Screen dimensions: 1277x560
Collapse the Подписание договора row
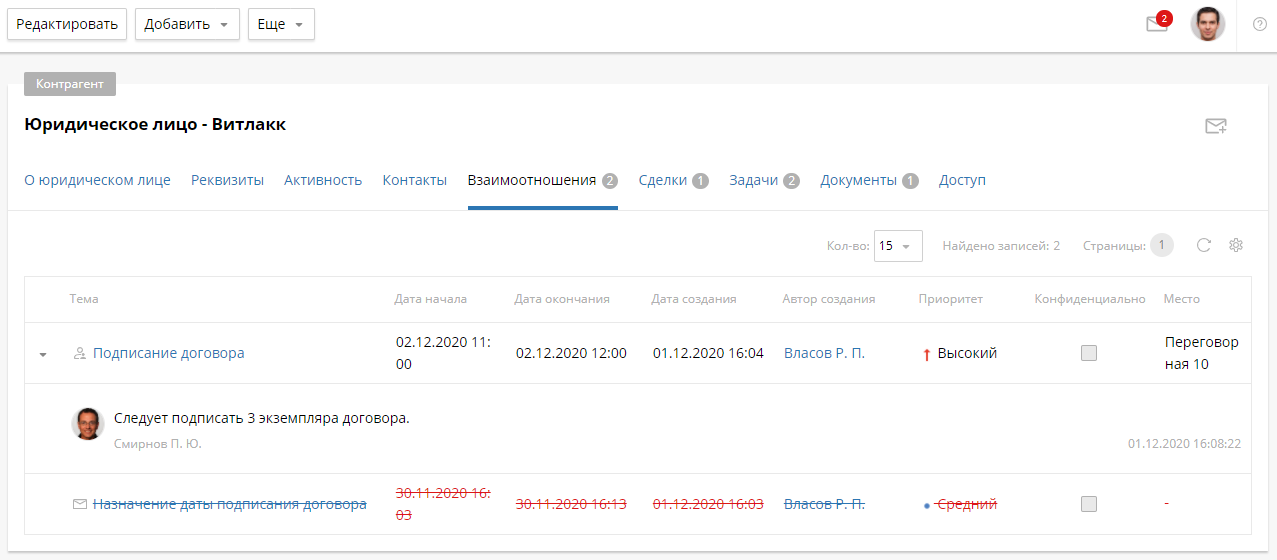click(x=43, y=354)
